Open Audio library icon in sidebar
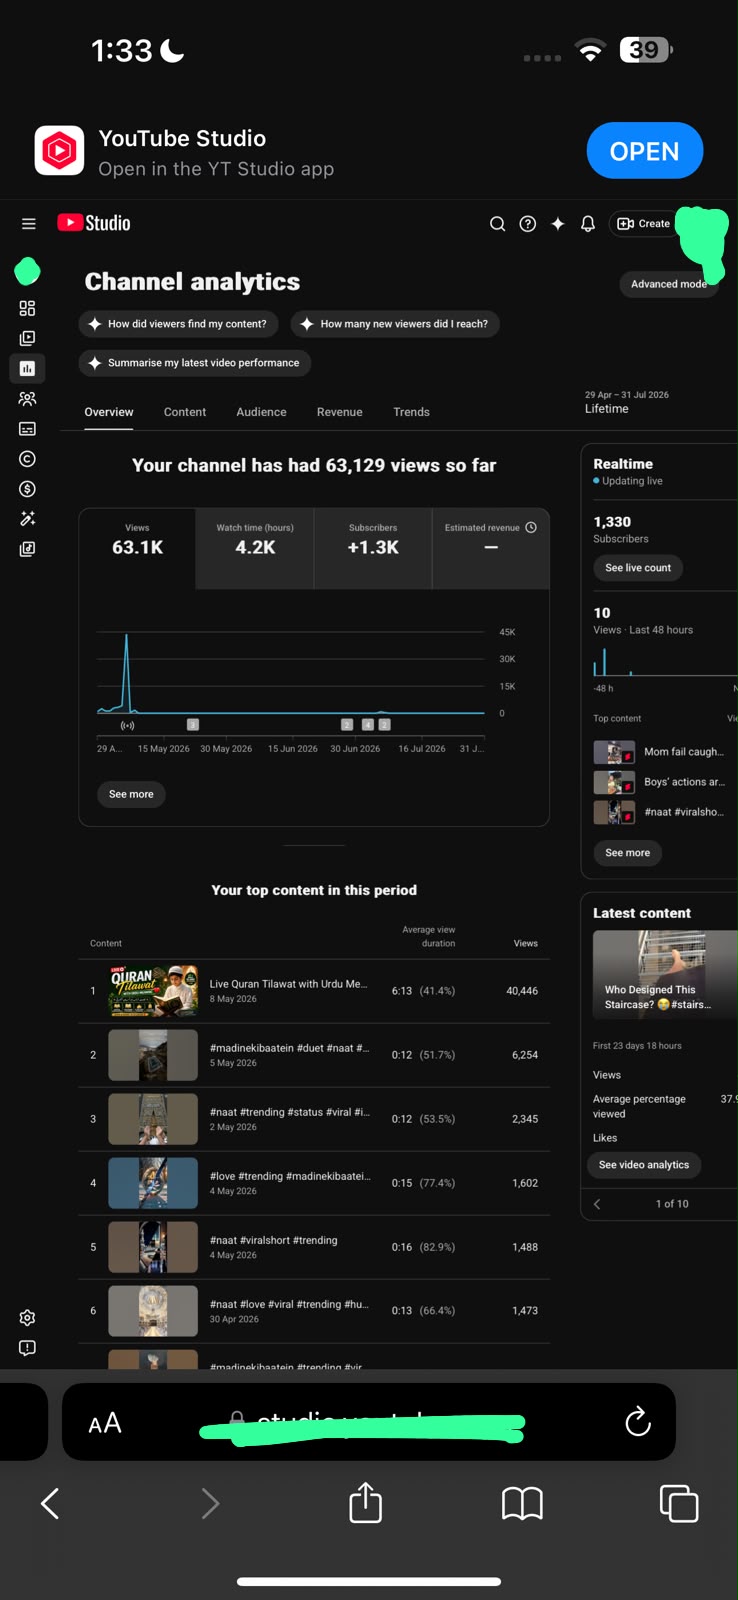This screenshot has height=1600, width=738. (27, 548)
